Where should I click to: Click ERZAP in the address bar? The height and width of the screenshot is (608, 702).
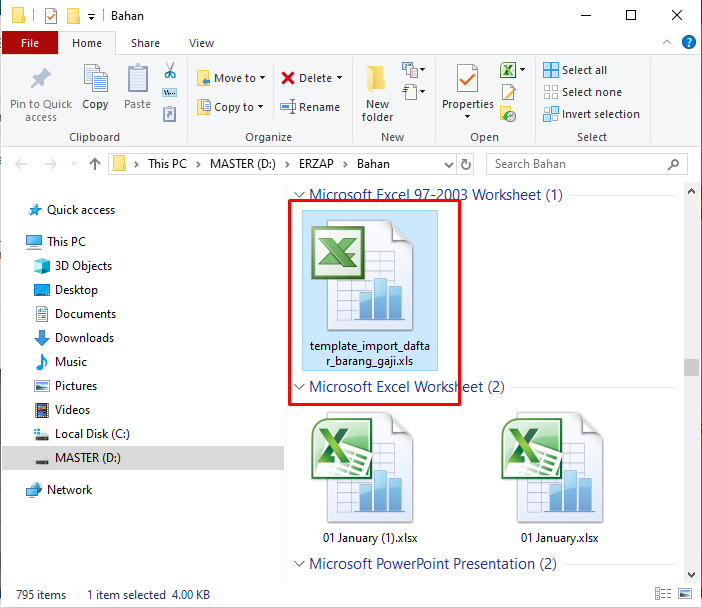tap(316, 164)
